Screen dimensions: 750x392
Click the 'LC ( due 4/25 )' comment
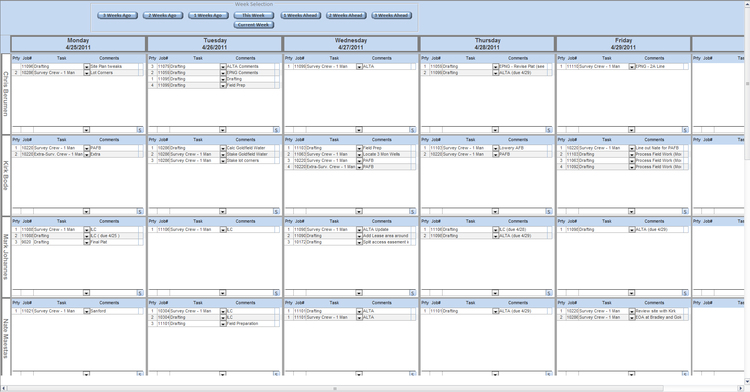pos(114,236)
